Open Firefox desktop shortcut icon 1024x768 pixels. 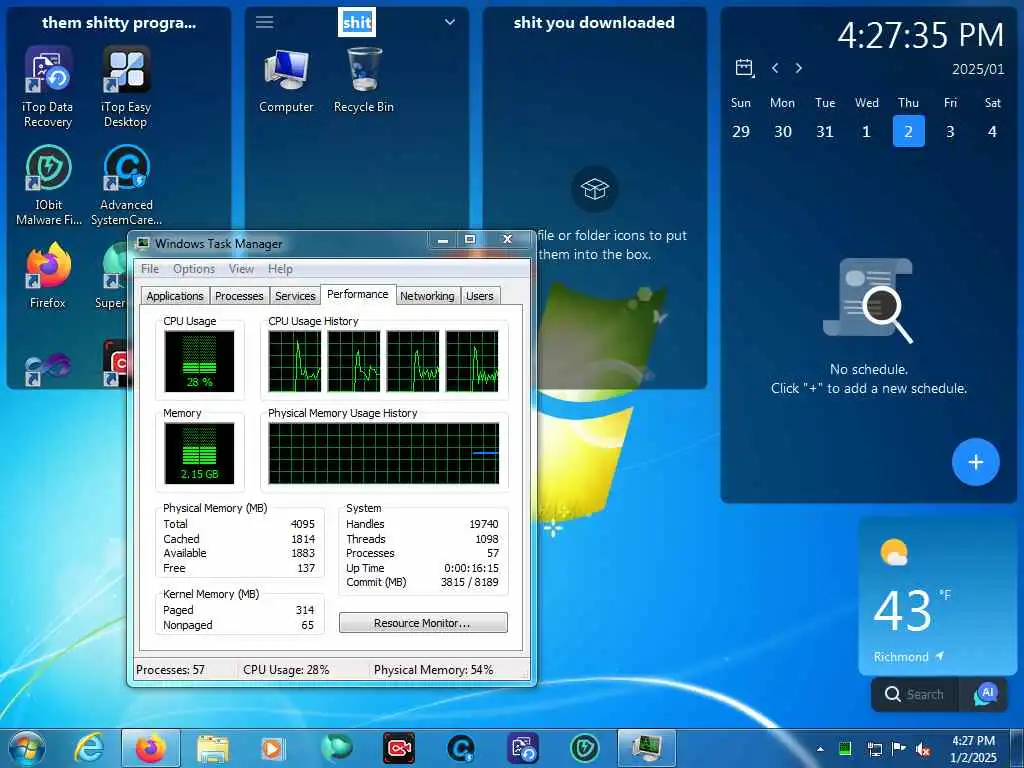click(x=48, y=274)
